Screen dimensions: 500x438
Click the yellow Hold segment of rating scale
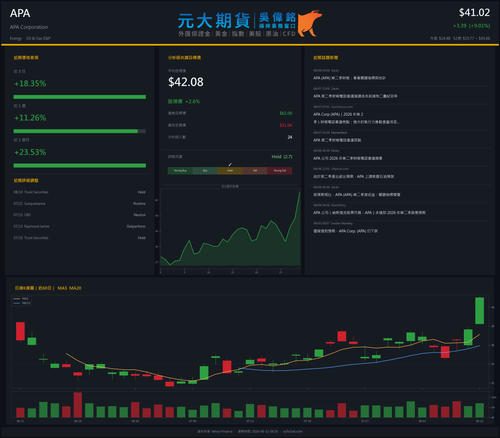[x=230, y=171]
